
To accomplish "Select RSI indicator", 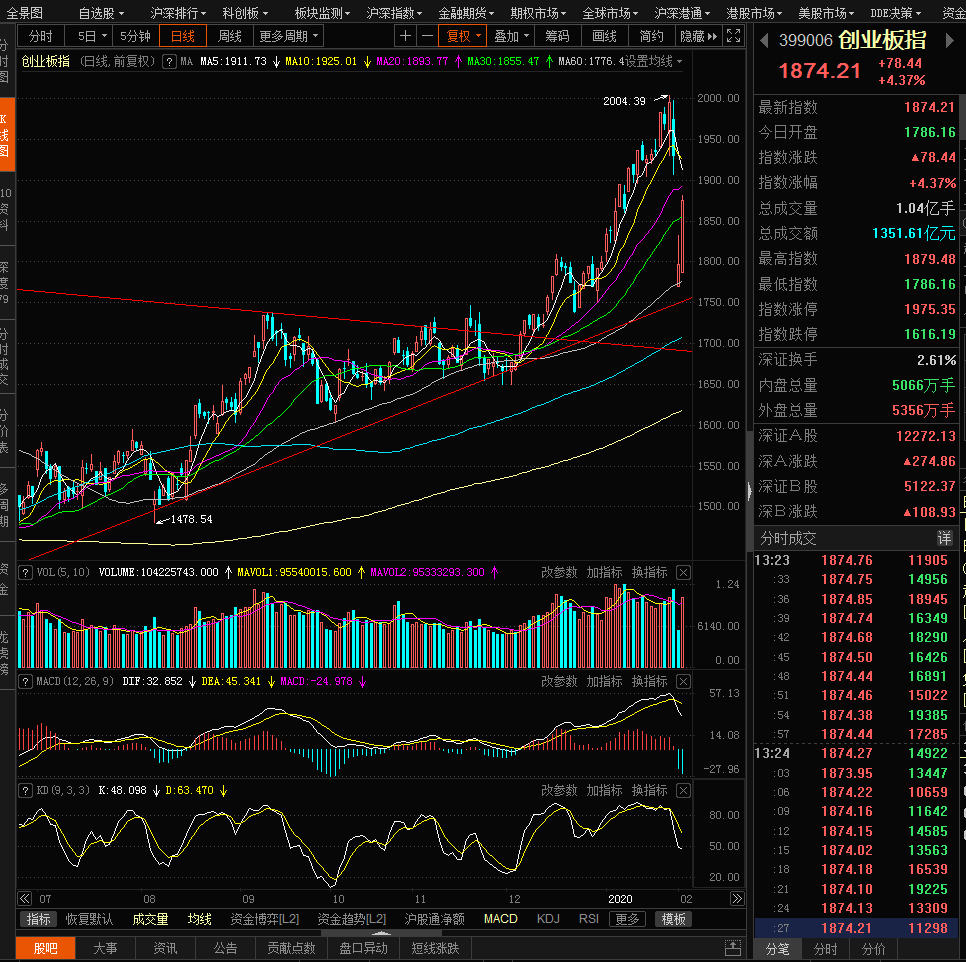I will coord(588,920).
